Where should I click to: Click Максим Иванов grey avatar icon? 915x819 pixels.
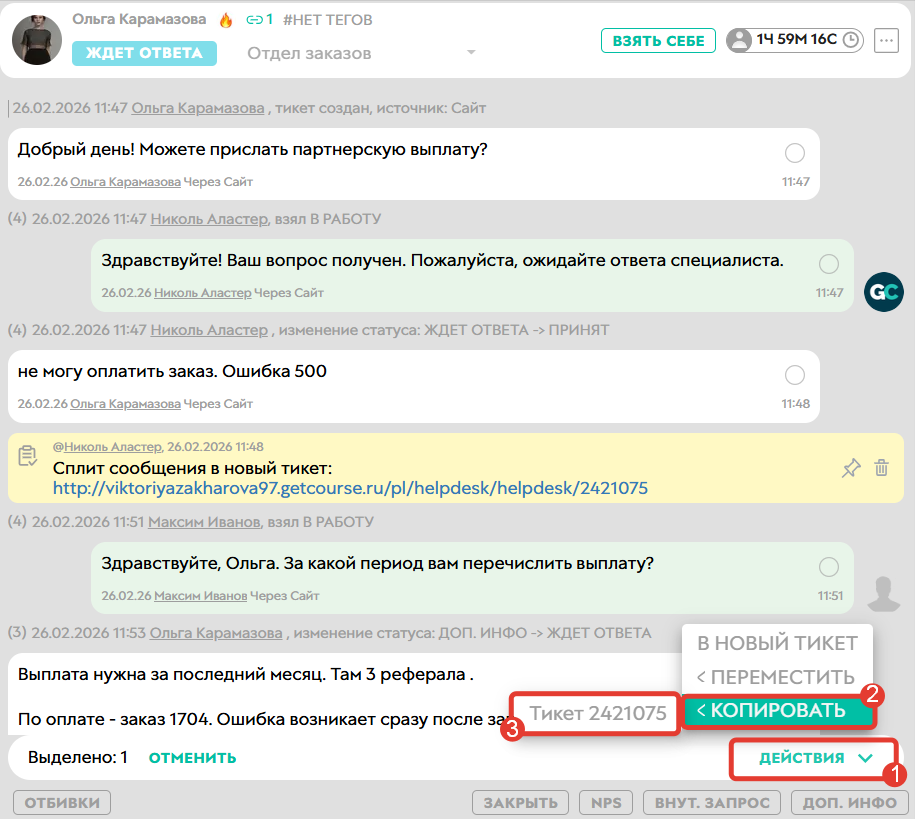(x=883, y=594)
